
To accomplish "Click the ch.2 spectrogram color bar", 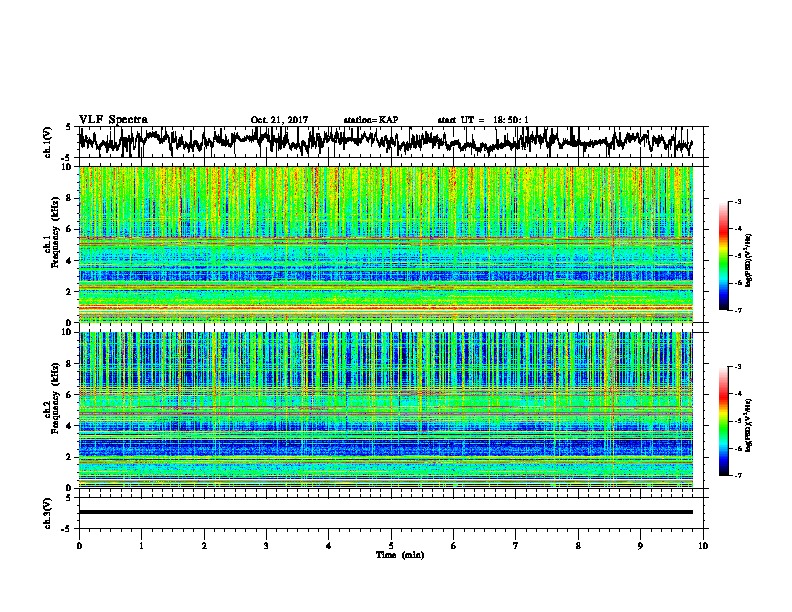I will tap(724, 421).
